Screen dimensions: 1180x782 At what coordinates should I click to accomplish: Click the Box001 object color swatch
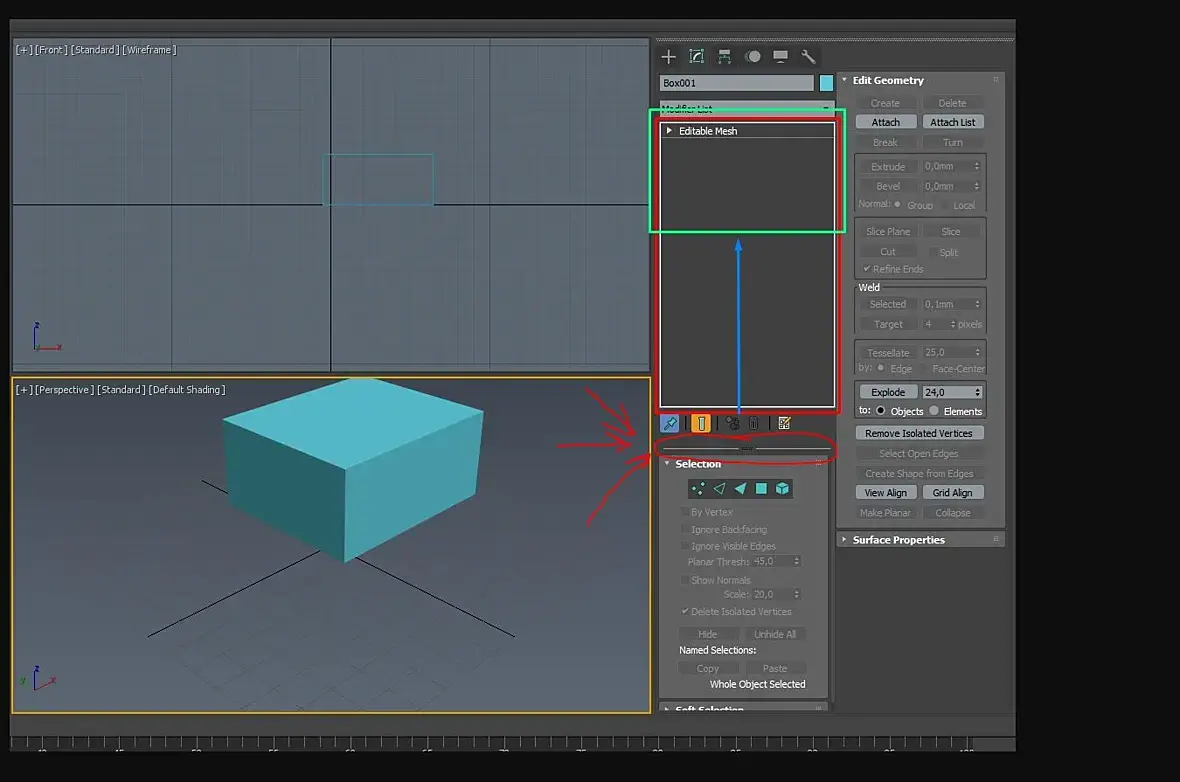click(827, 83)
